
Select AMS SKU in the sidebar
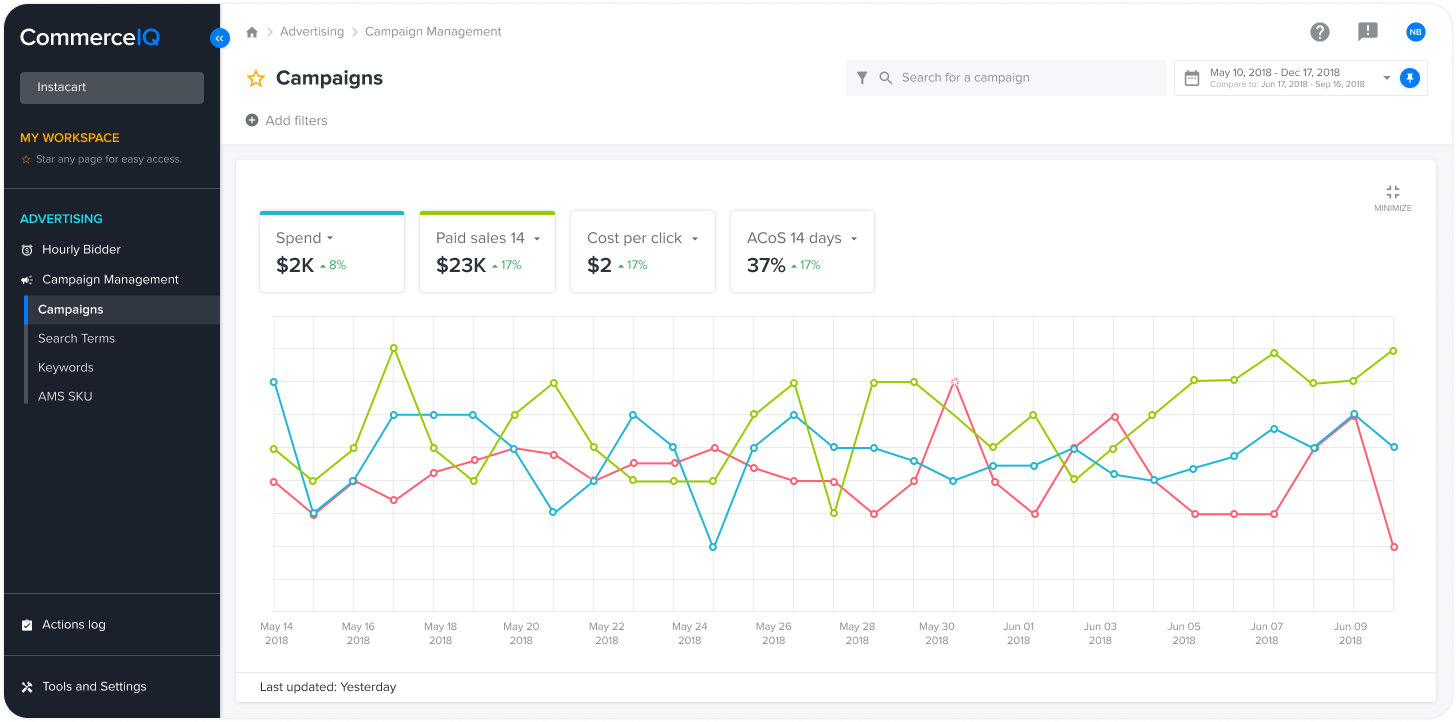(x=65, y=397)
